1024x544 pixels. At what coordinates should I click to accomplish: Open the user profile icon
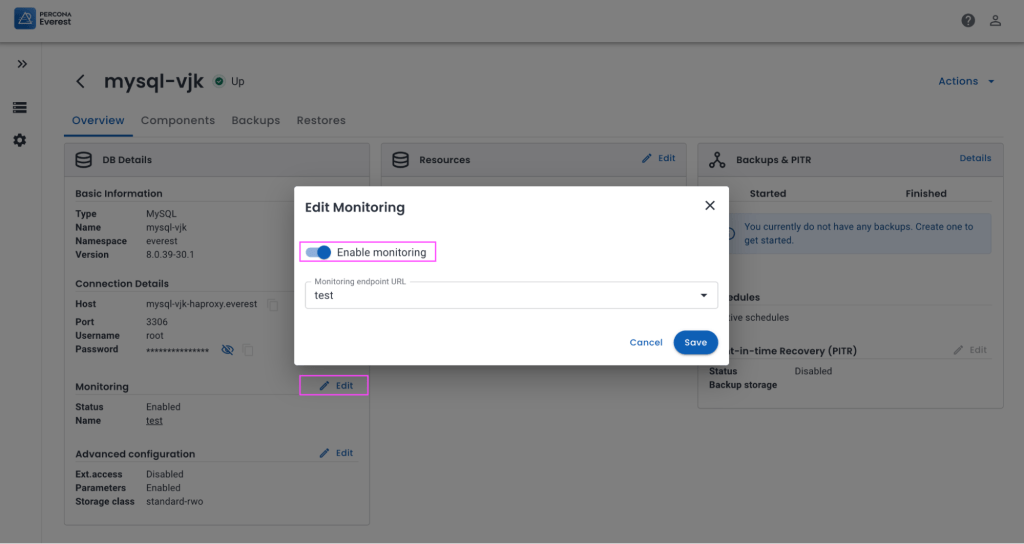click(995, 21)
